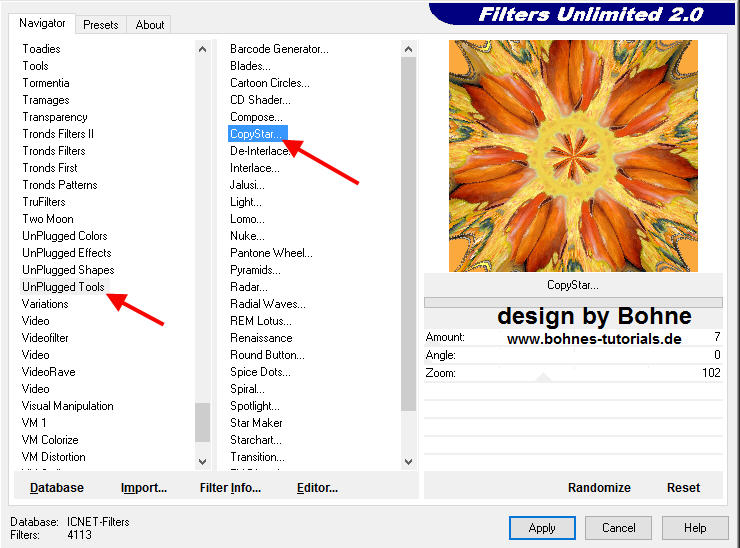This screenshot has width=740, height=548.
Task: Reset the filter parameters
Action: (x=683, y=488)
